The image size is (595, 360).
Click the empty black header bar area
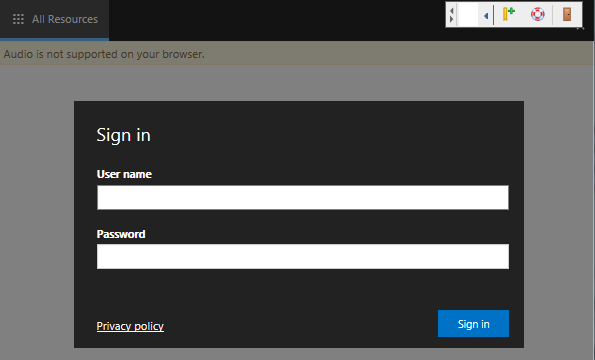(x=277, y=20)
